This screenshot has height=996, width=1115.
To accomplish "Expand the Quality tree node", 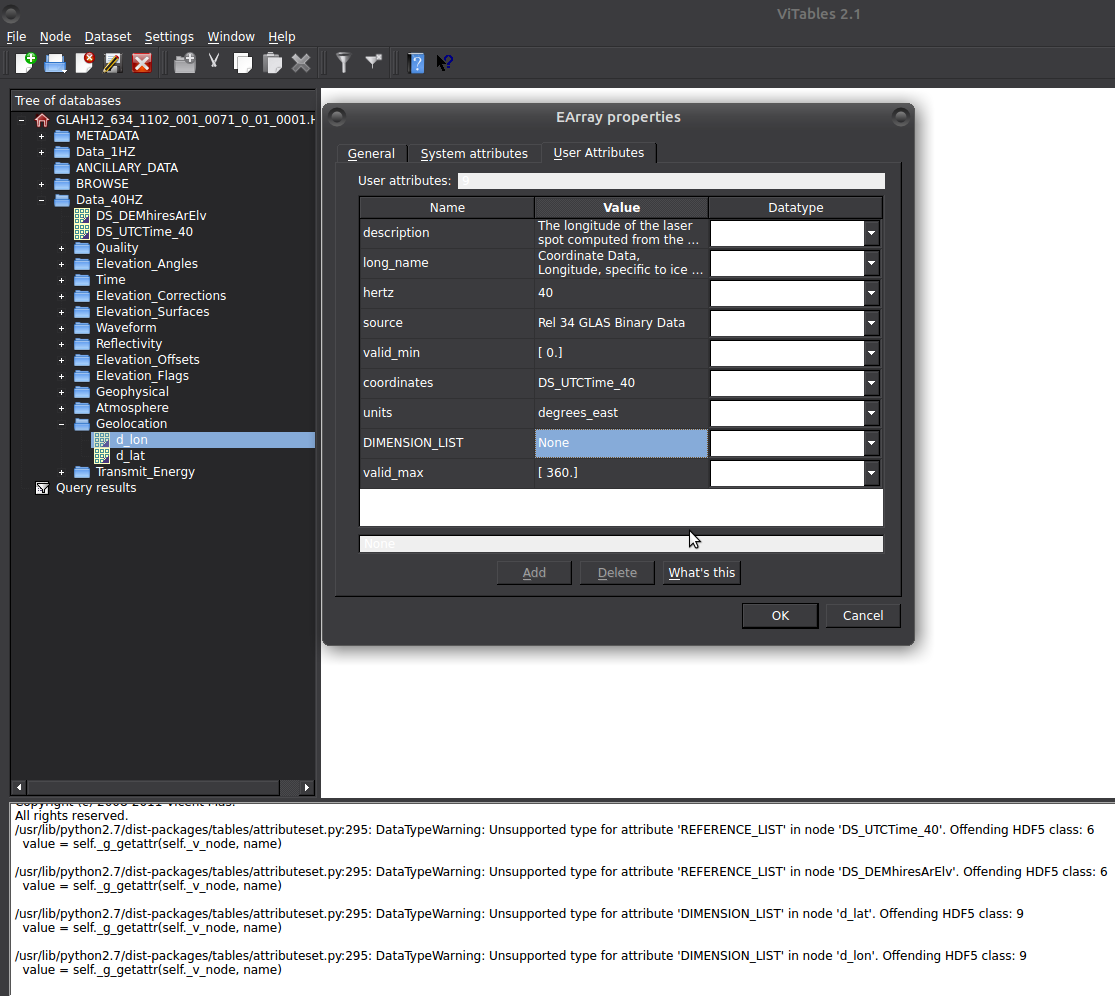I will (x=62, y=247).
